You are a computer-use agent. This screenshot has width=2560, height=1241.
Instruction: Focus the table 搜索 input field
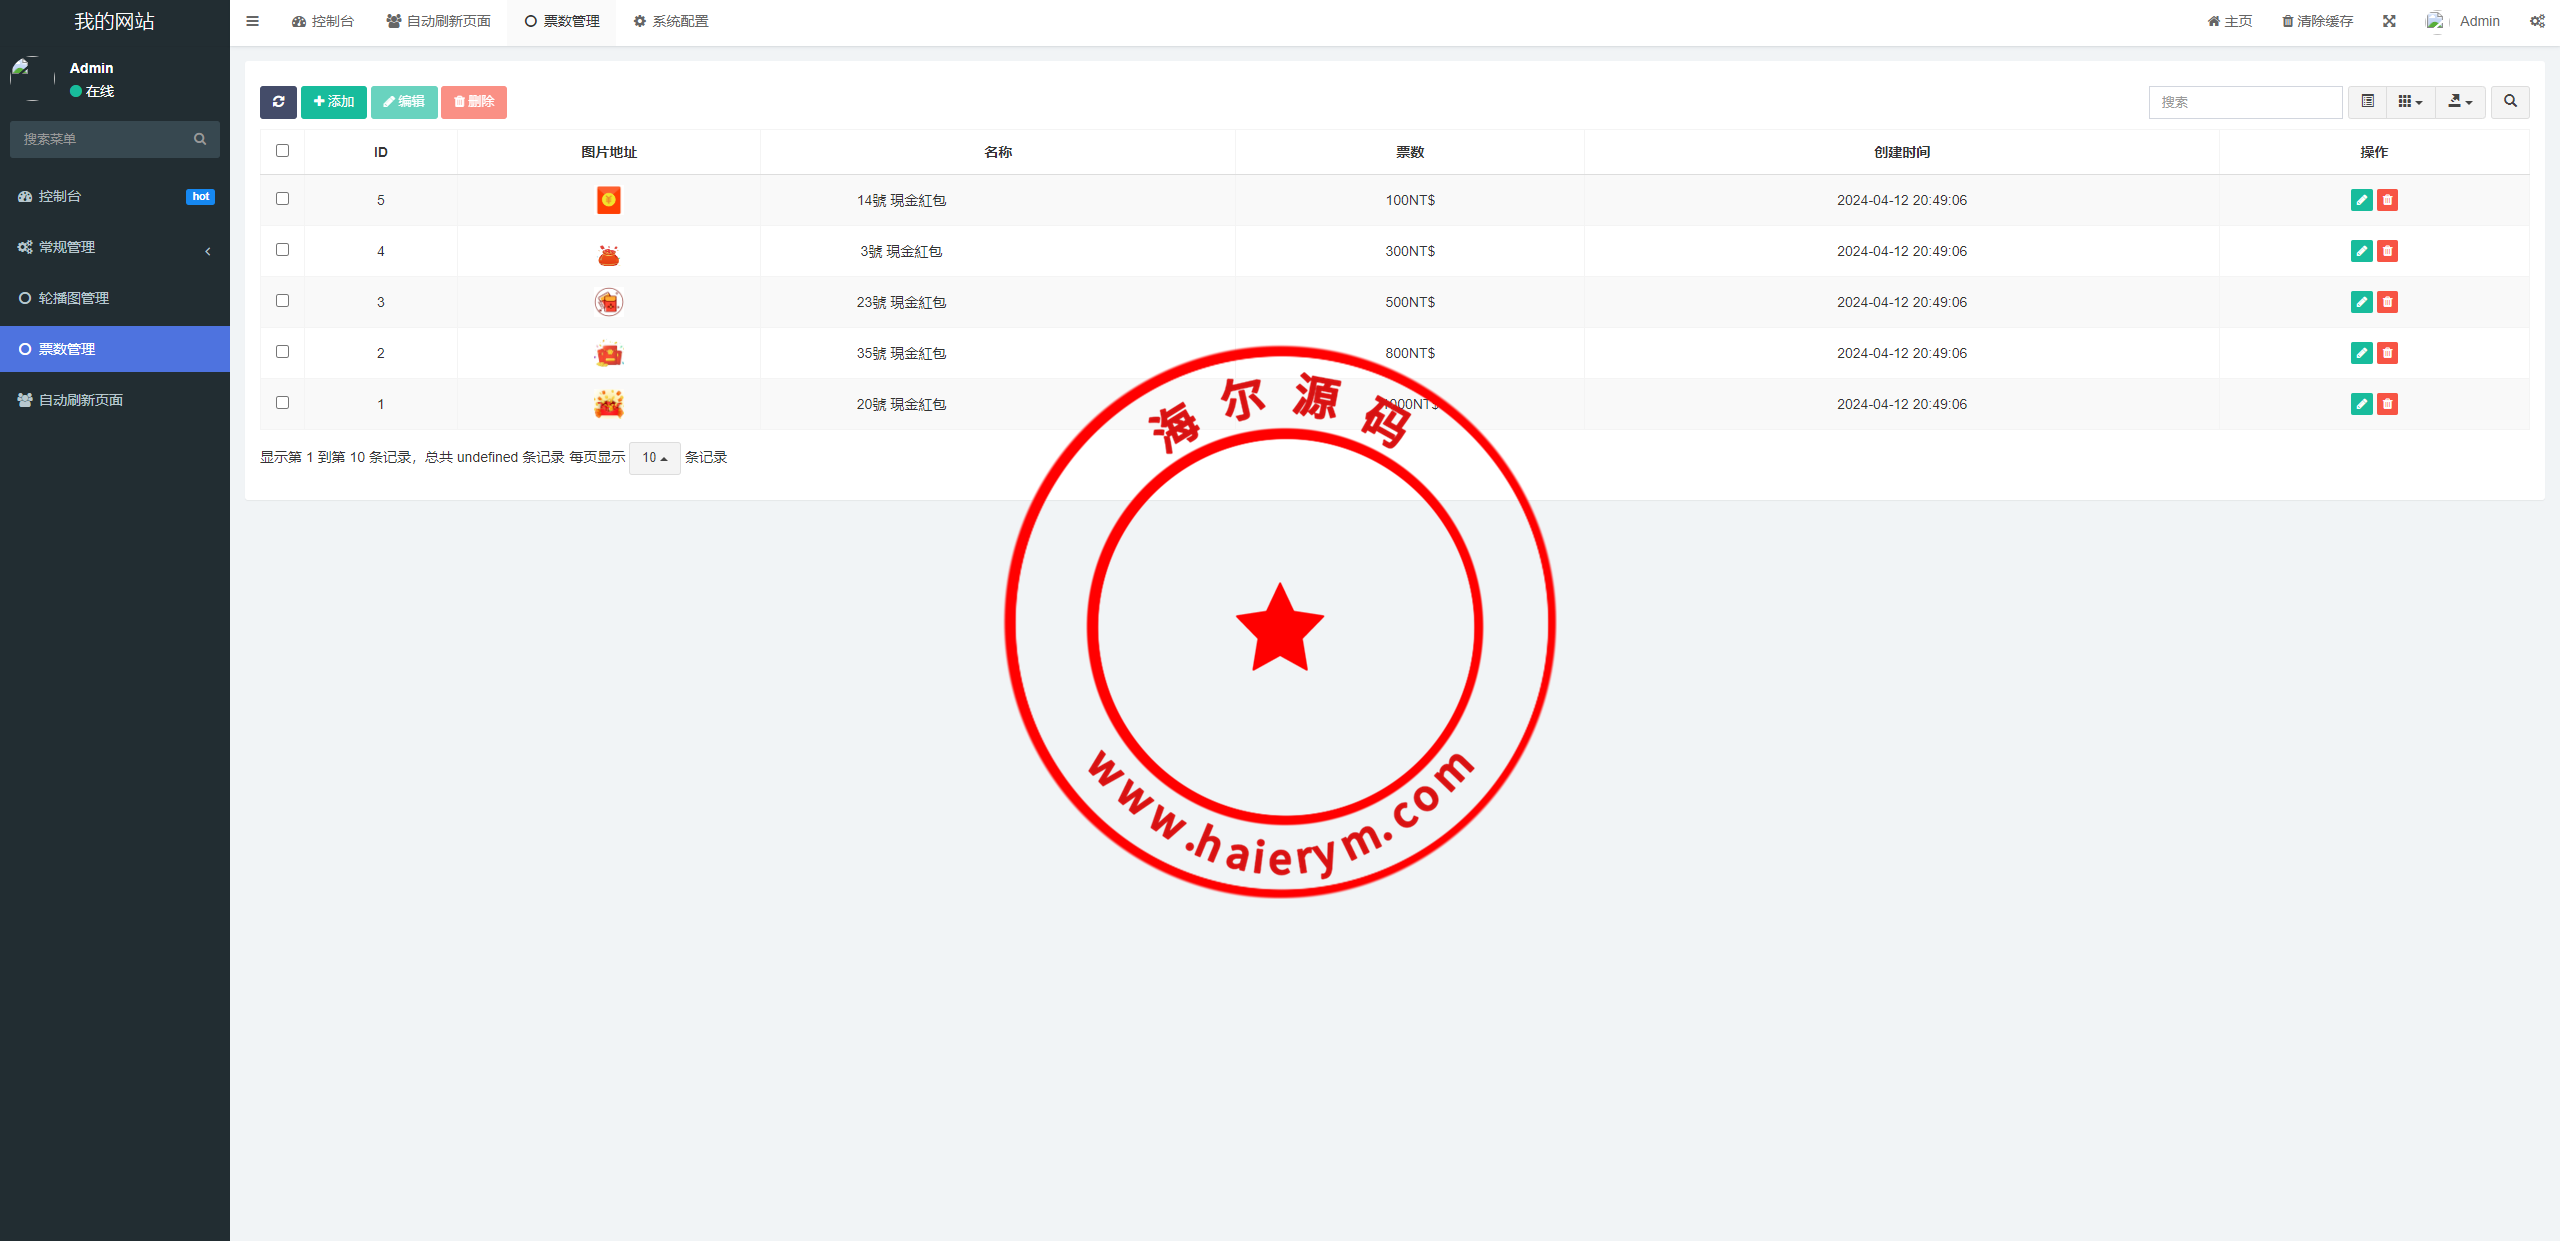[2244, 102]
